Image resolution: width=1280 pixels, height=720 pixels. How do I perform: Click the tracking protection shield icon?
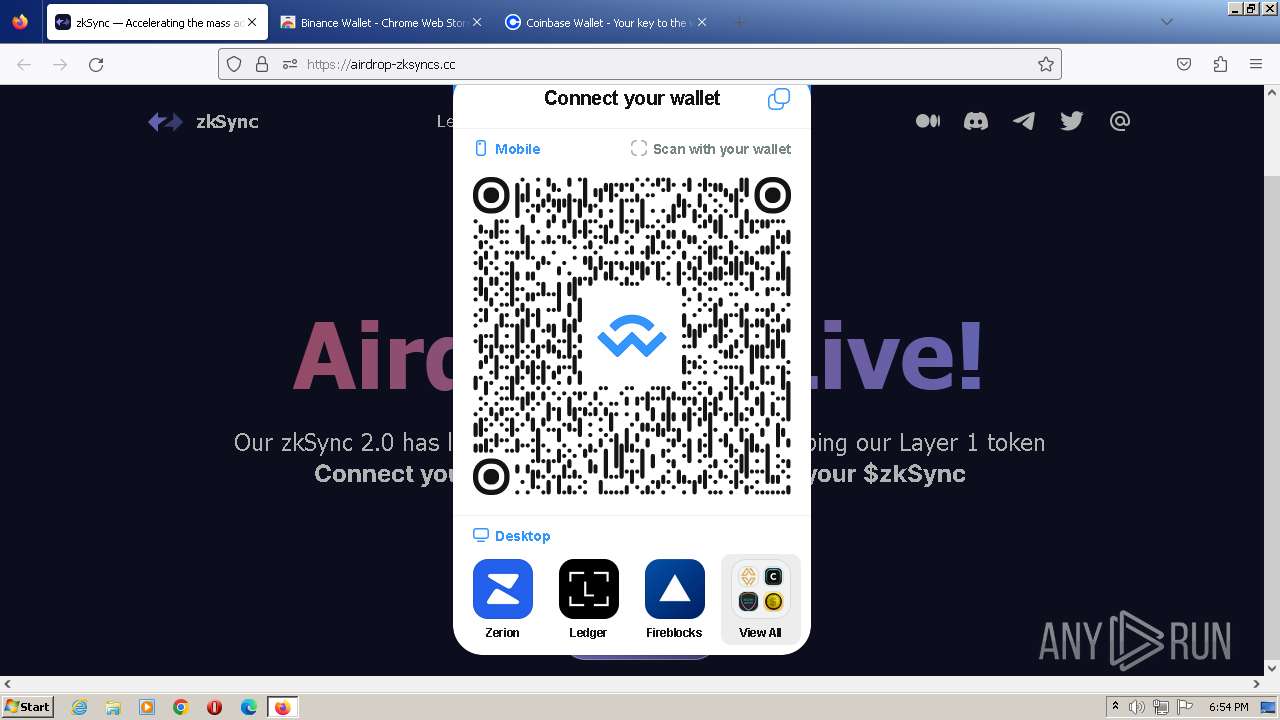(234, 64)
